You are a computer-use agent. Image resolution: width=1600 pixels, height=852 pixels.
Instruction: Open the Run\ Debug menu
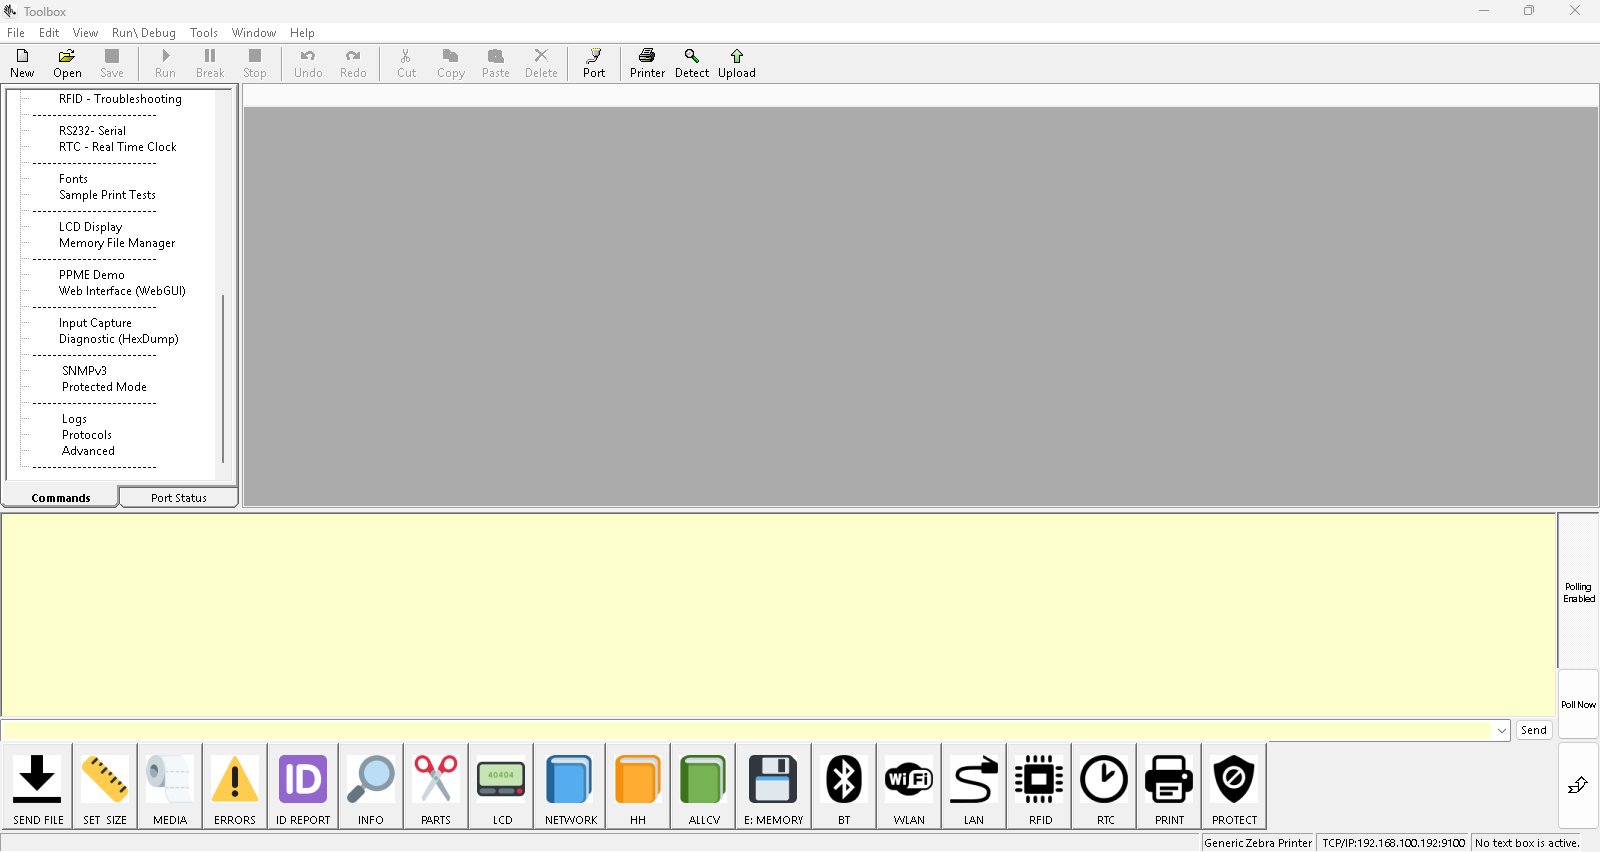click(x=144, y=33)
